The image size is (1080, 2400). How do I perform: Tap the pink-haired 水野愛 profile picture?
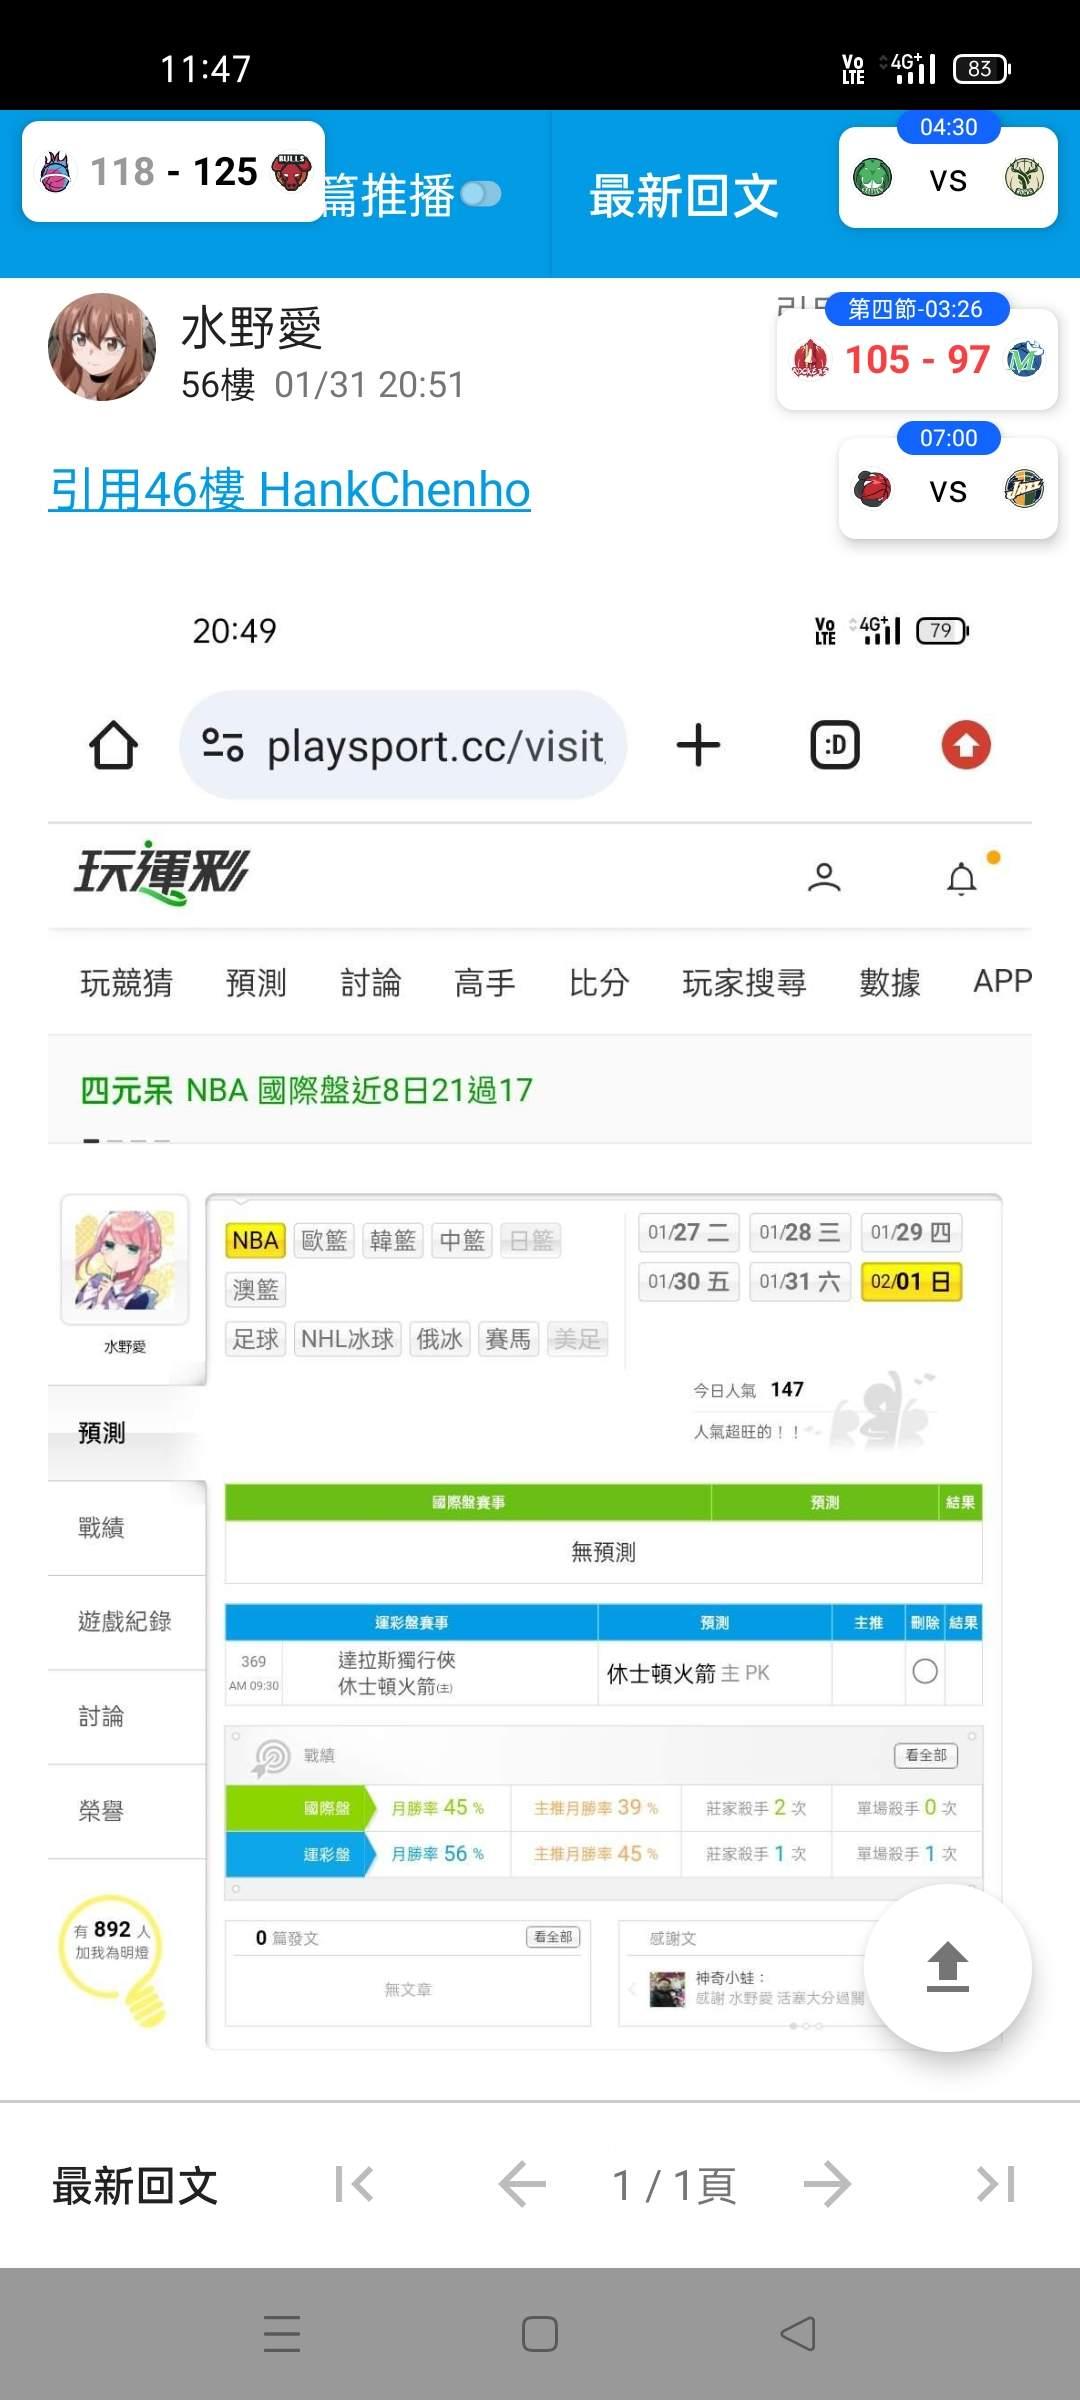point(125,1260)
